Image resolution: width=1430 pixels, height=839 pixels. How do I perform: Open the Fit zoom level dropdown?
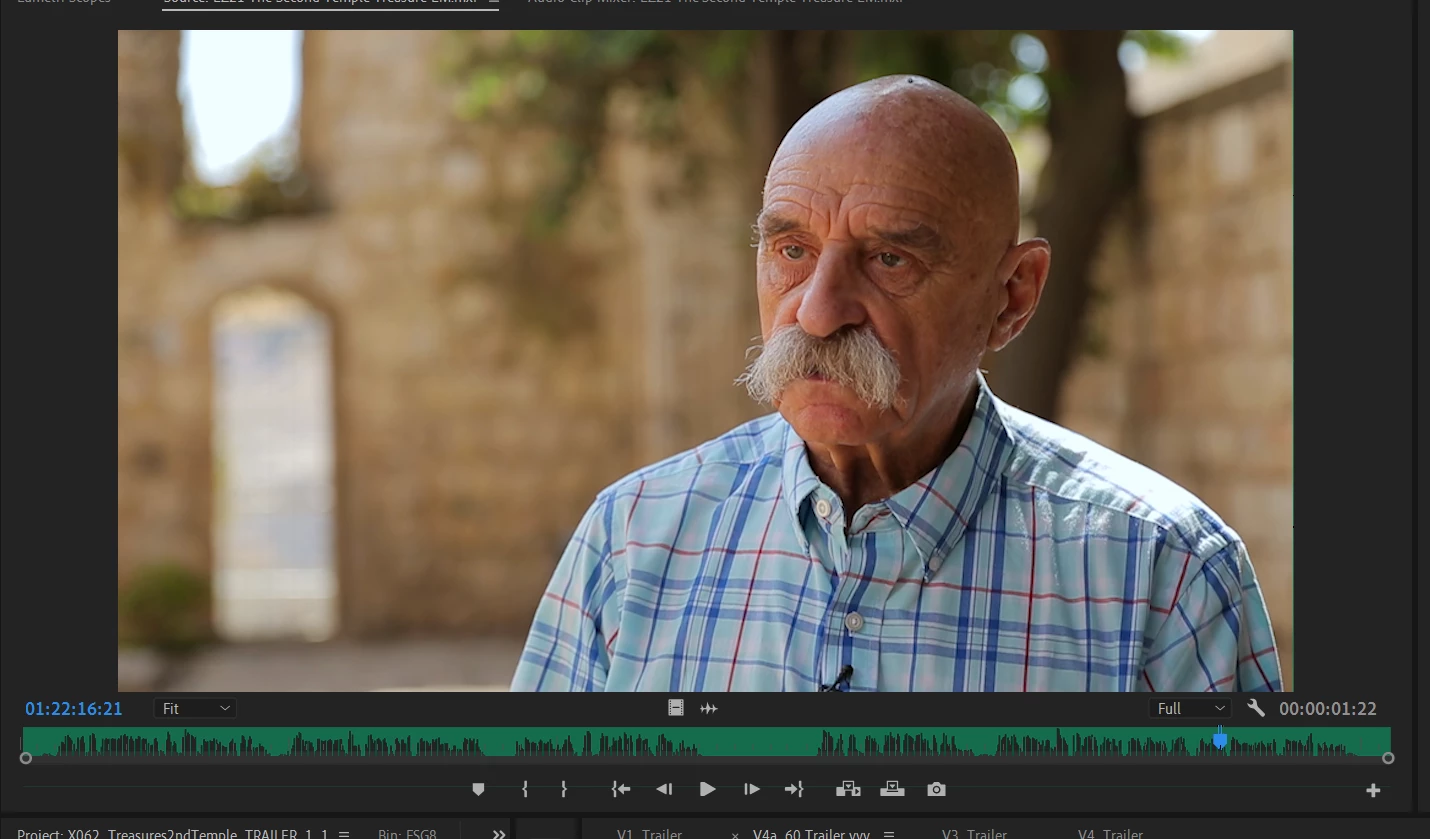click(x=196, y=708)
